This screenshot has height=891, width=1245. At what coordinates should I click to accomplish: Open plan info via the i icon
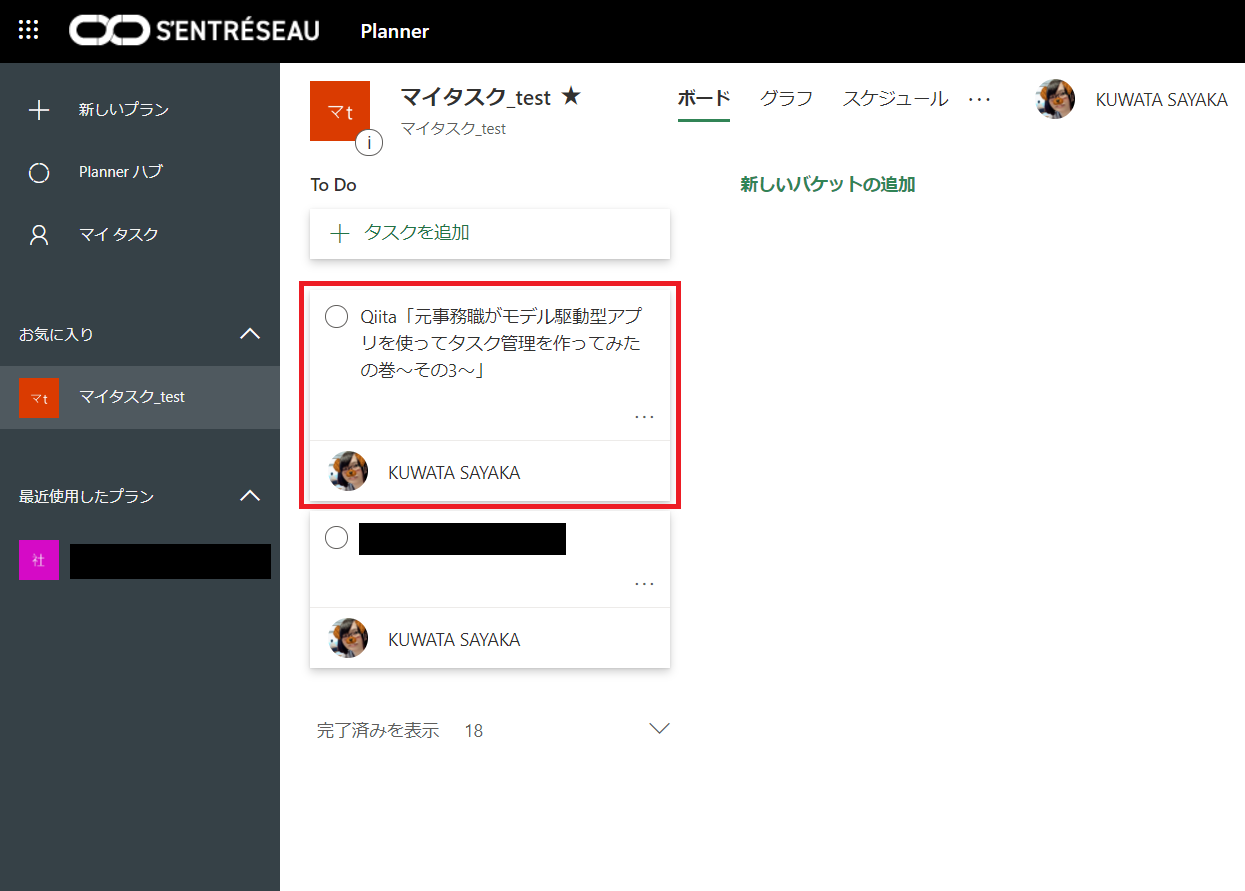(369, 144)
